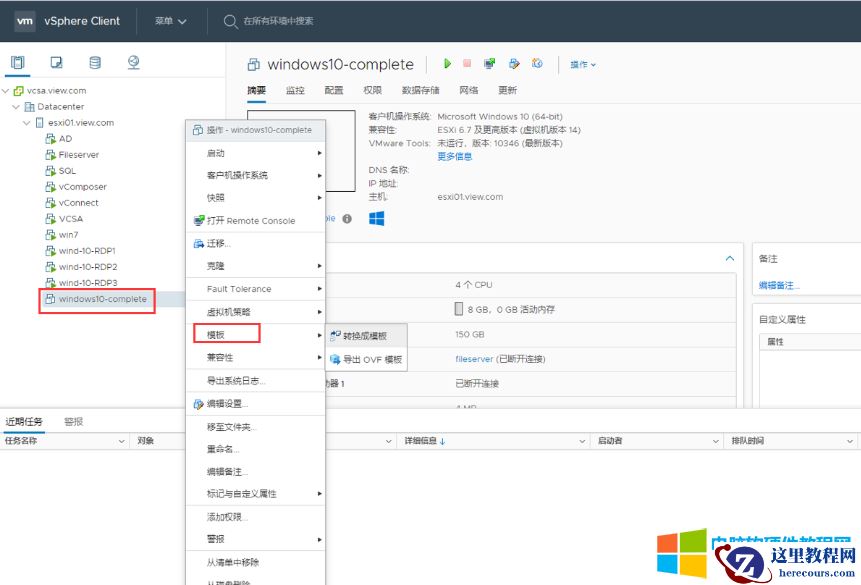Switch to the 网络 tab
The height and width of the screenshot is (585, 861).
pos(468,90)
